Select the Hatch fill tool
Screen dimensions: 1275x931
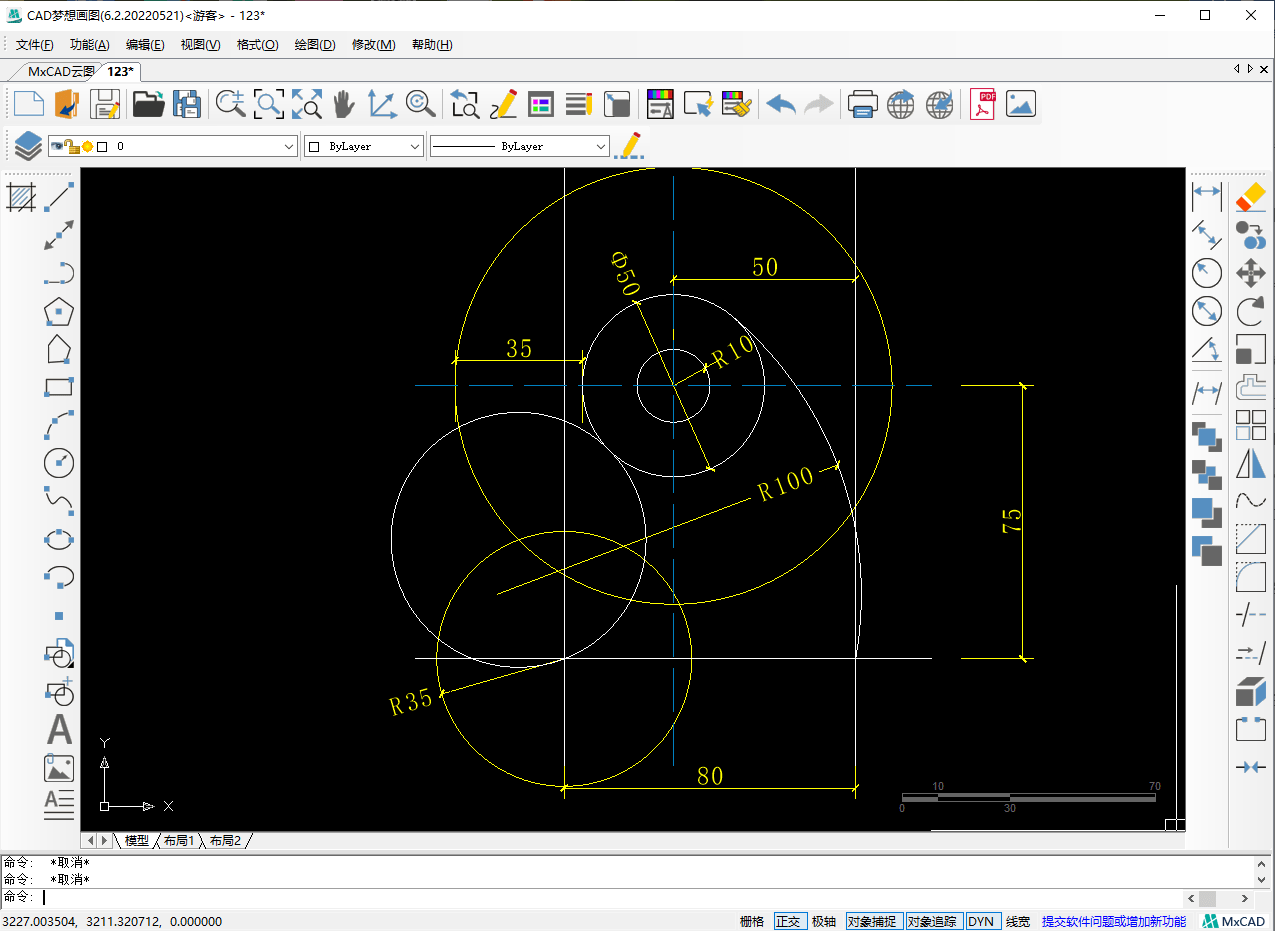(21, 197)
